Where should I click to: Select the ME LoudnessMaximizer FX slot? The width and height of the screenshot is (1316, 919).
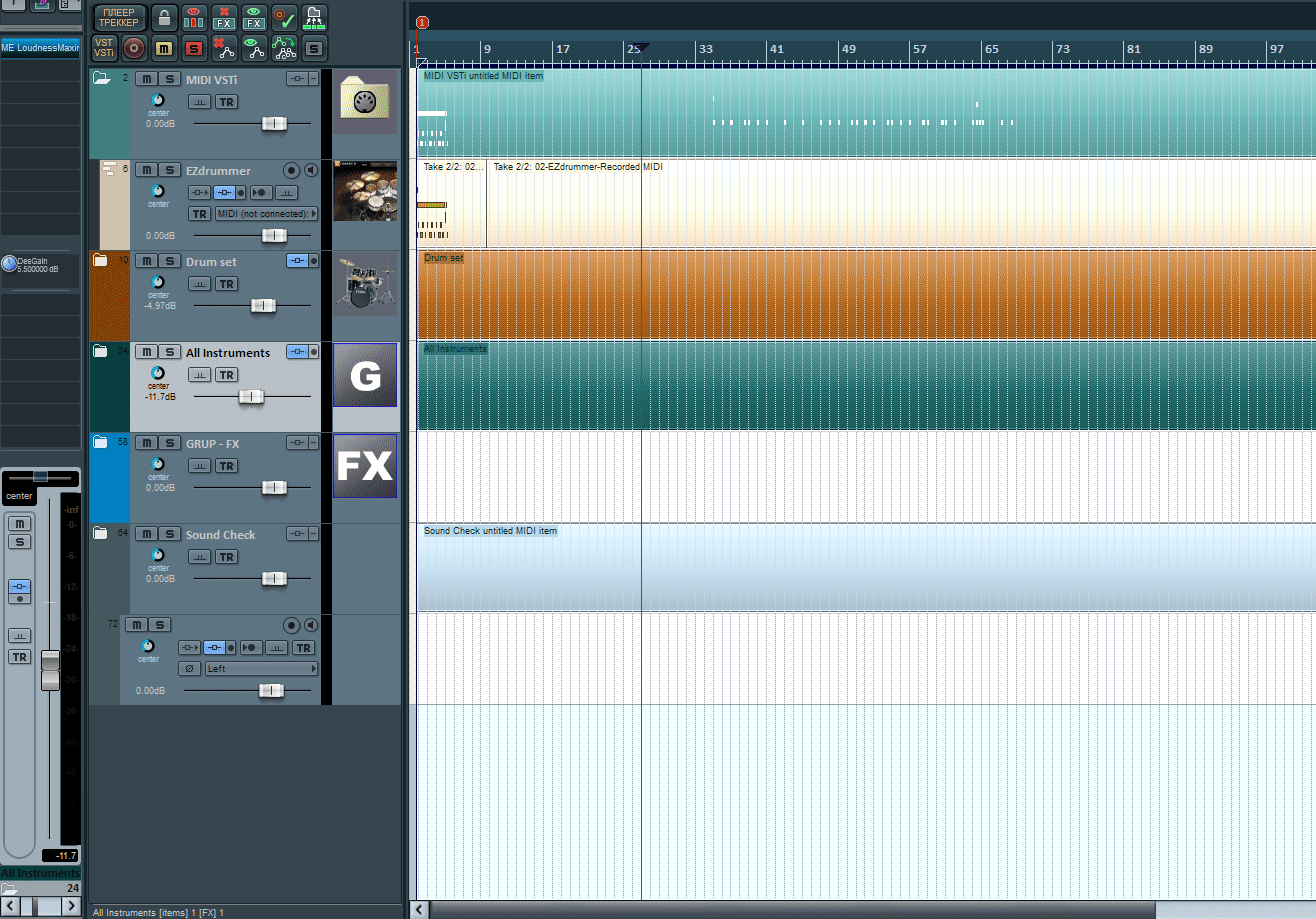point(40,48)
